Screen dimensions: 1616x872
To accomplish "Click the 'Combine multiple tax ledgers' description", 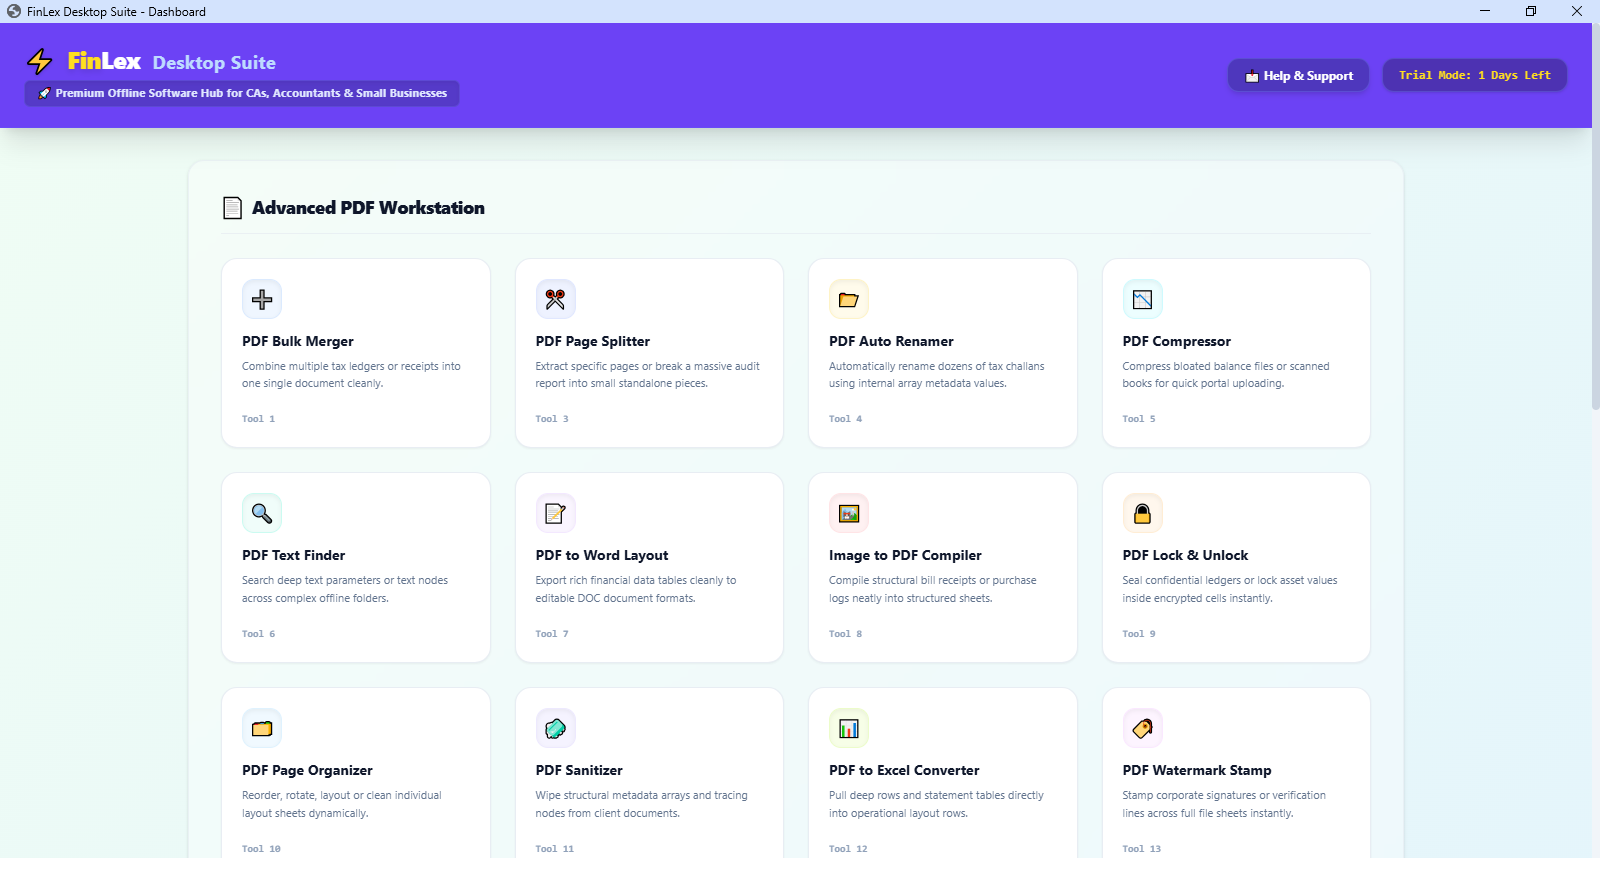I will pyautogui.click(x=351, y=375).
